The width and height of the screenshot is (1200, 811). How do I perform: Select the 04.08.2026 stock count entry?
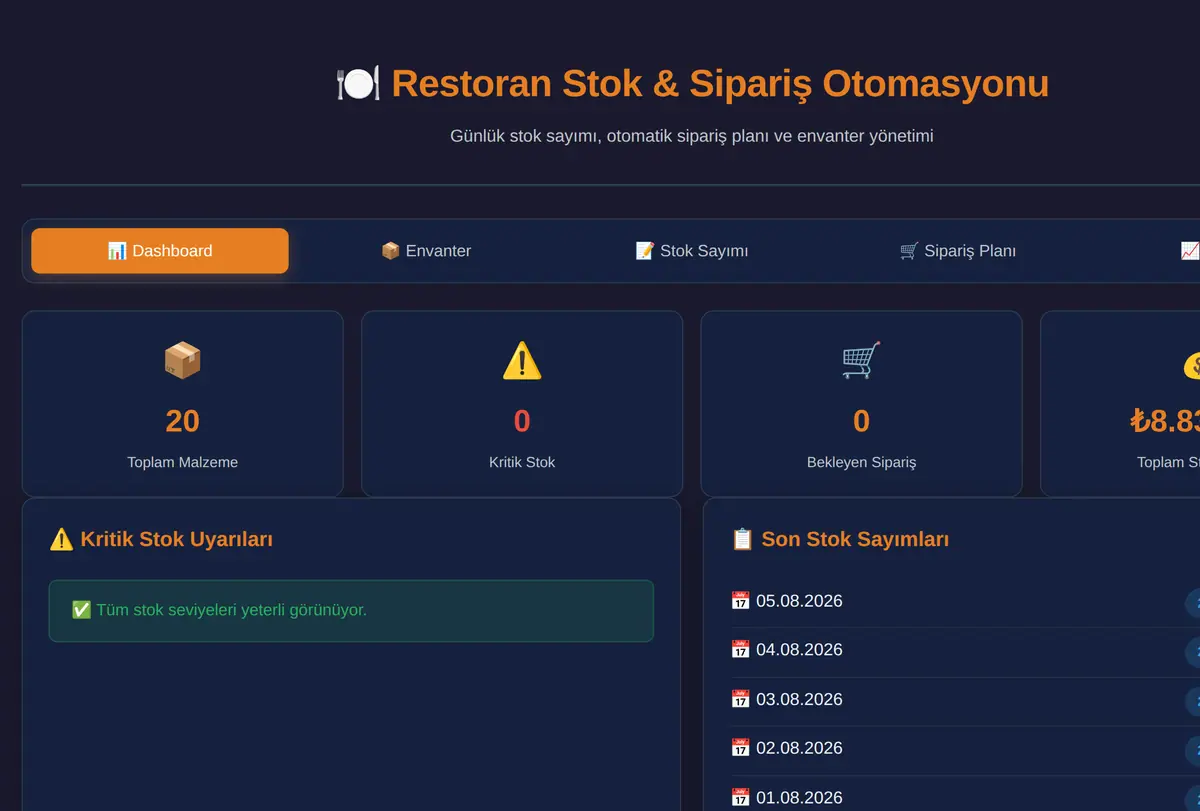(965, 650)
